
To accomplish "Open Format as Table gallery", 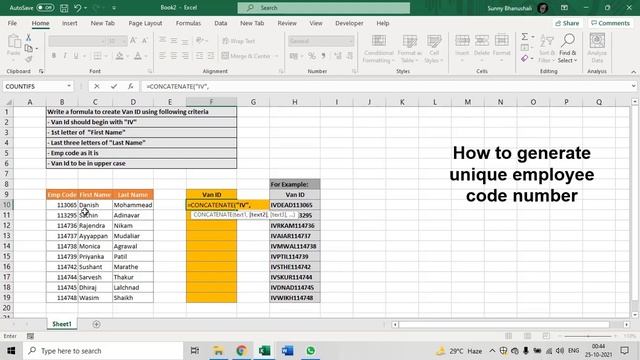I will pos(409,49).
